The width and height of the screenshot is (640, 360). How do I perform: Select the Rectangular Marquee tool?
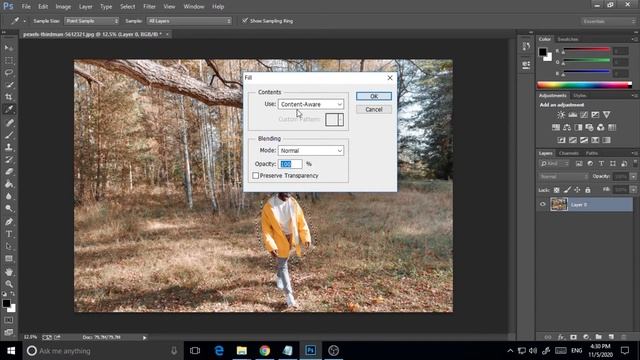9,60
